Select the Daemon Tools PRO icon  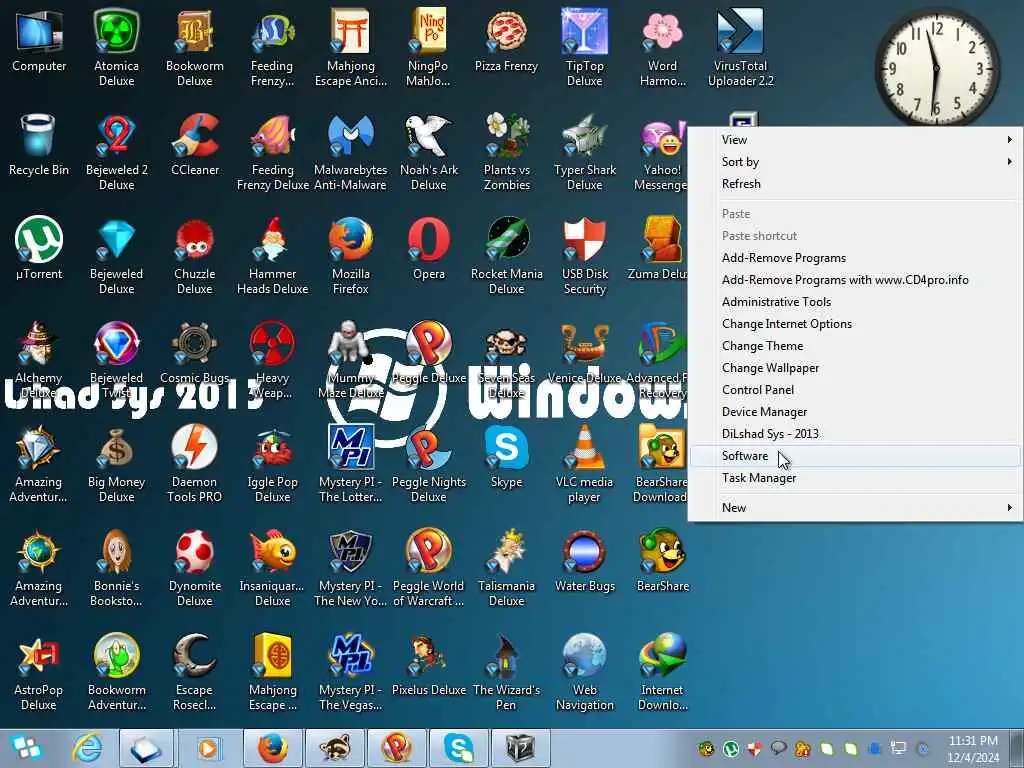(x=195, y=464)
